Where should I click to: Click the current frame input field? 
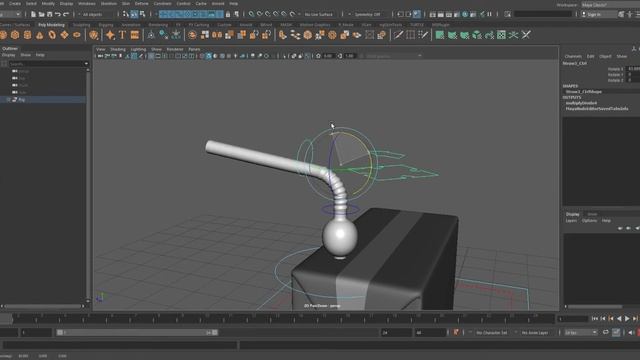click(x=573, y=319)
